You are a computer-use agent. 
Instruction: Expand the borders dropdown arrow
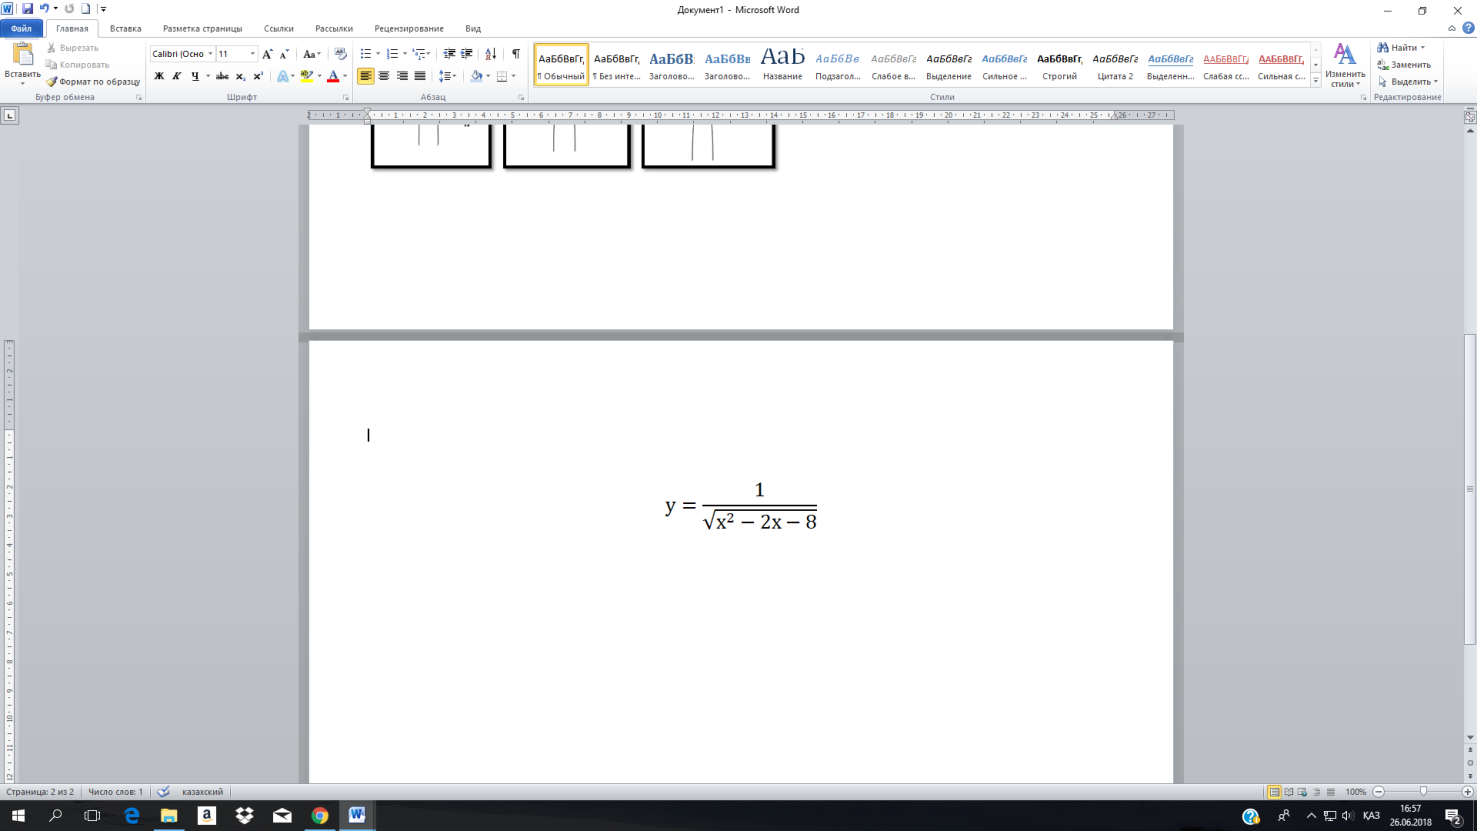(514, 76)
